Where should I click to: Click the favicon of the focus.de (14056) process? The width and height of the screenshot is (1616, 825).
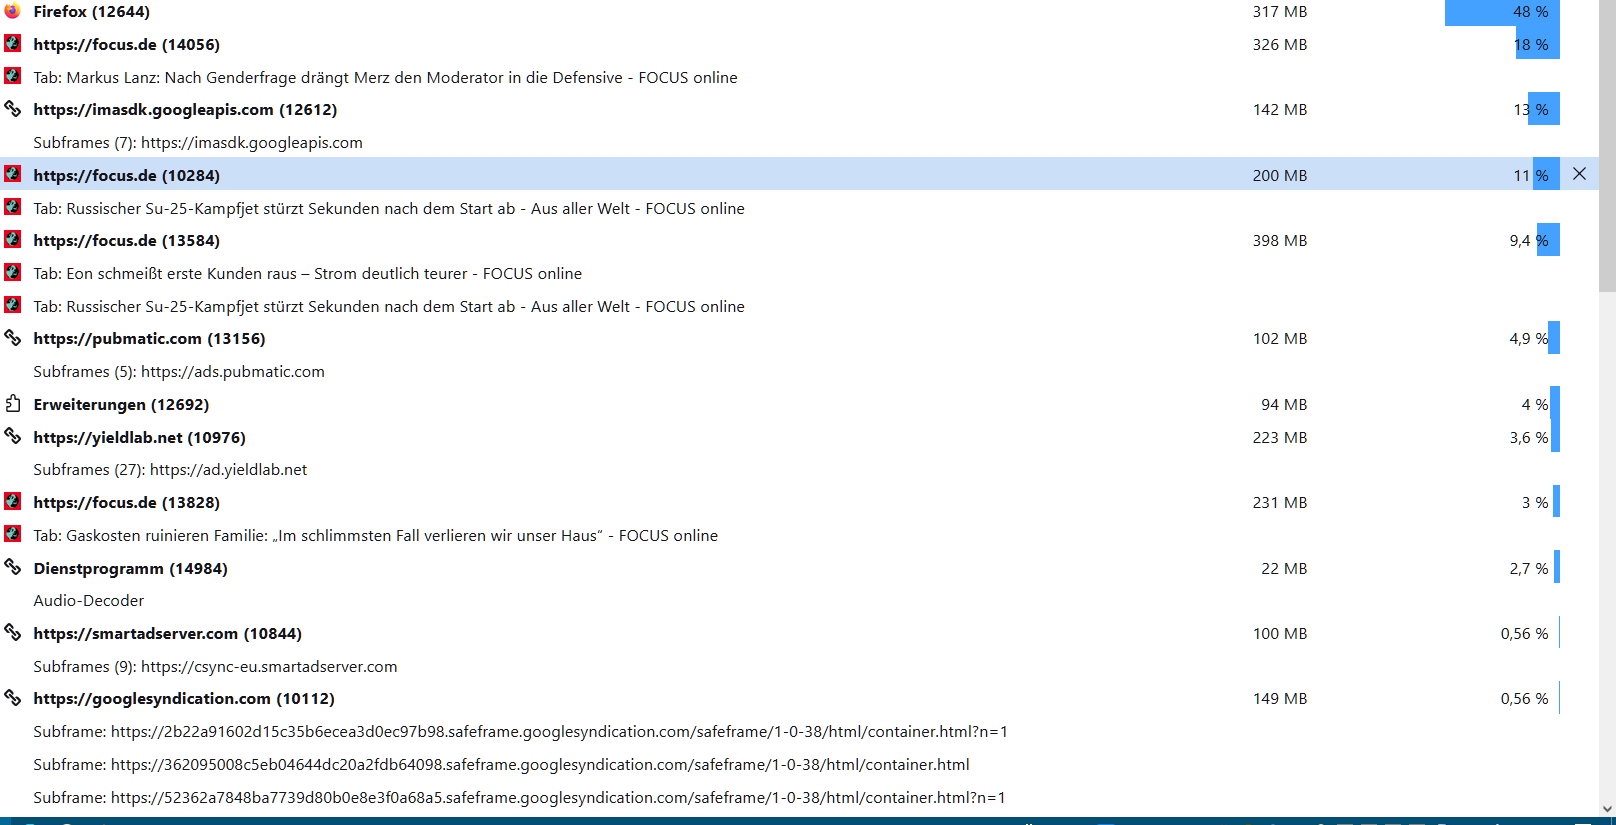pos(12,43)
